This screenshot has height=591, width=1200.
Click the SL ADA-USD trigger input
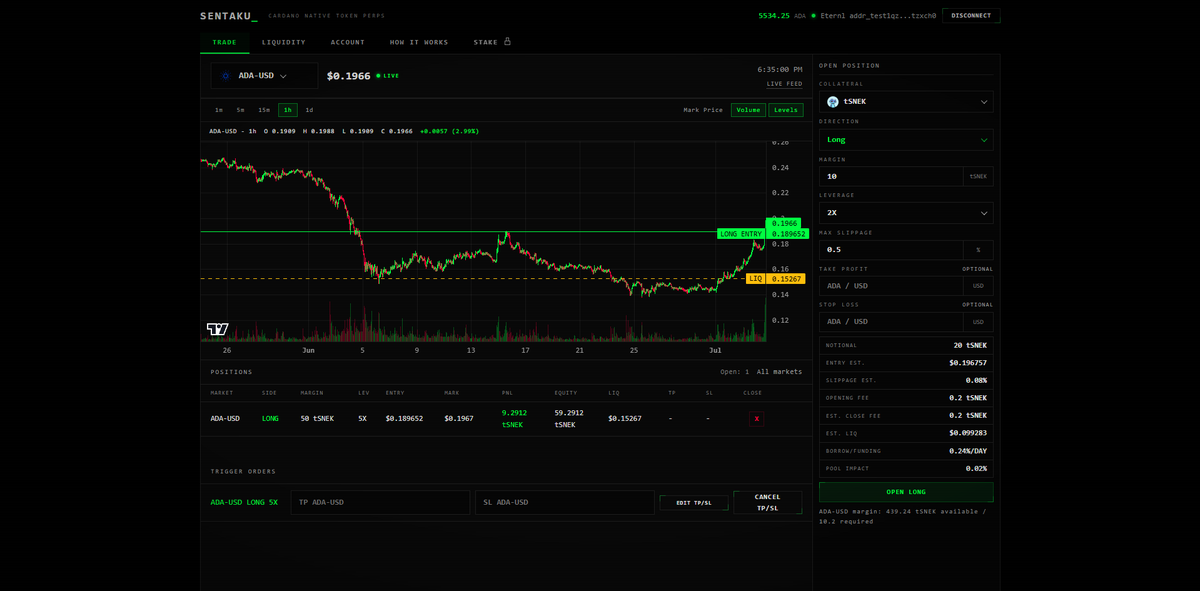tap(565, 502)
